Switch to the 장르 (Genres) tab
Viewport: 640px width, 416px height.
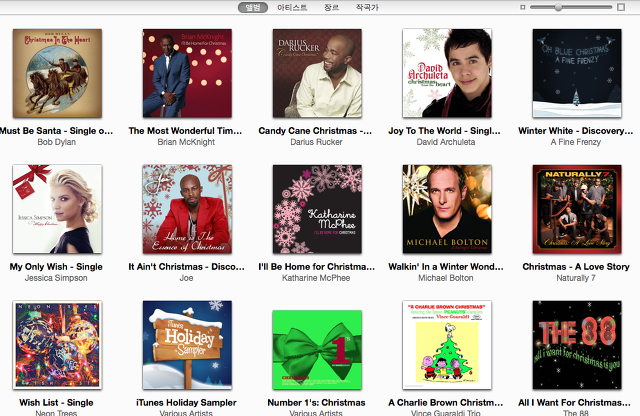(331, 7)
